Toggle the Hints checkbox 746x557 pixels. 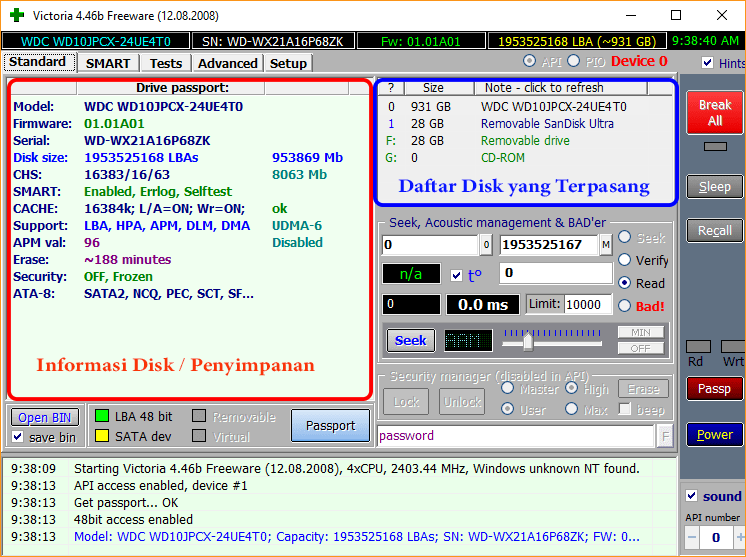pyautogui.click(x=707, y=62)
